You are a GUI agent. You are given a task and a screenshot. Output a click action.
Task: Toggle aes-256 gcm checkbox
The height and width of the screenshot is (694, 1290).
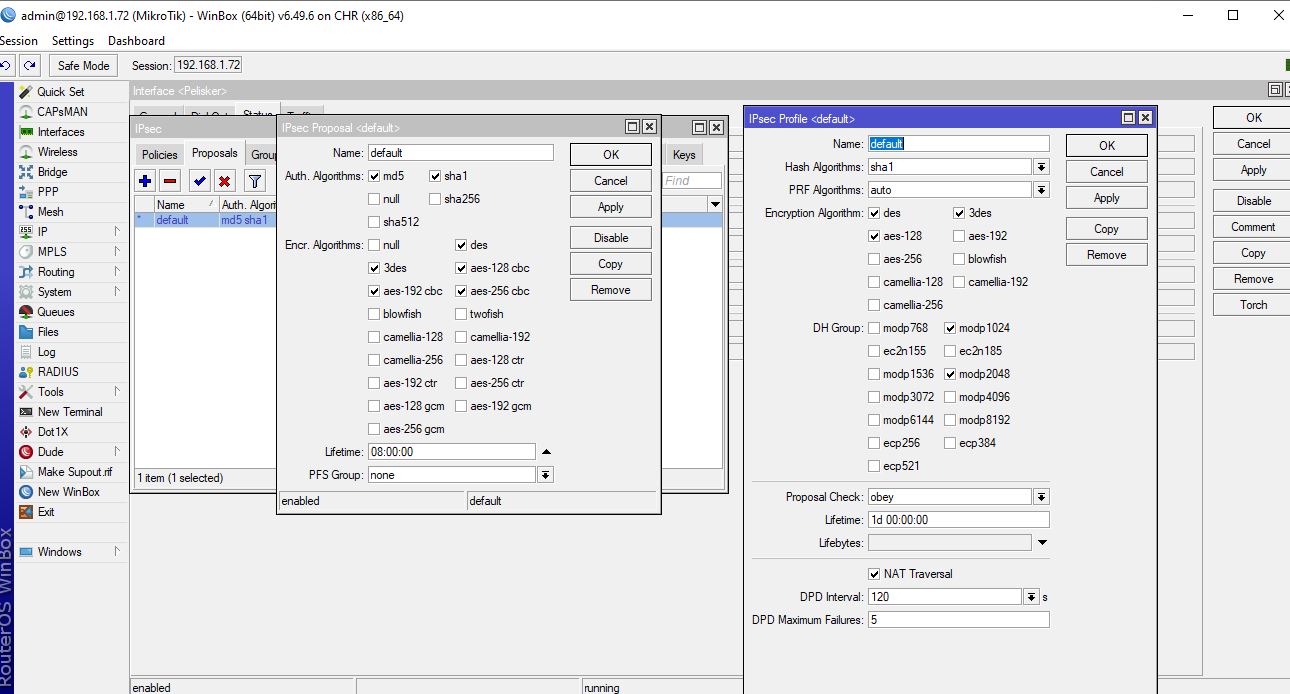pos(374,429)
